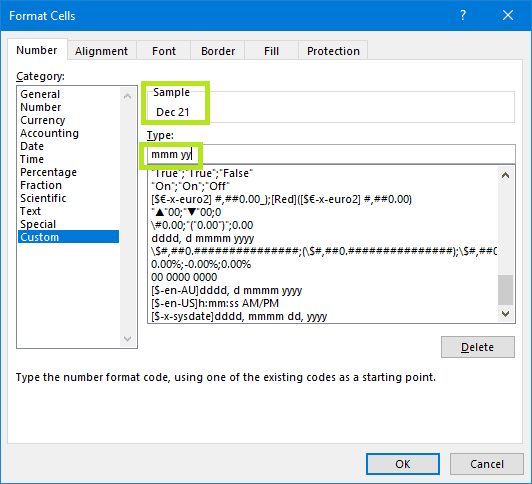Click the format list scrollbar thumb
The height and width of the screenshot is (484, 532).
coord(505,290)
